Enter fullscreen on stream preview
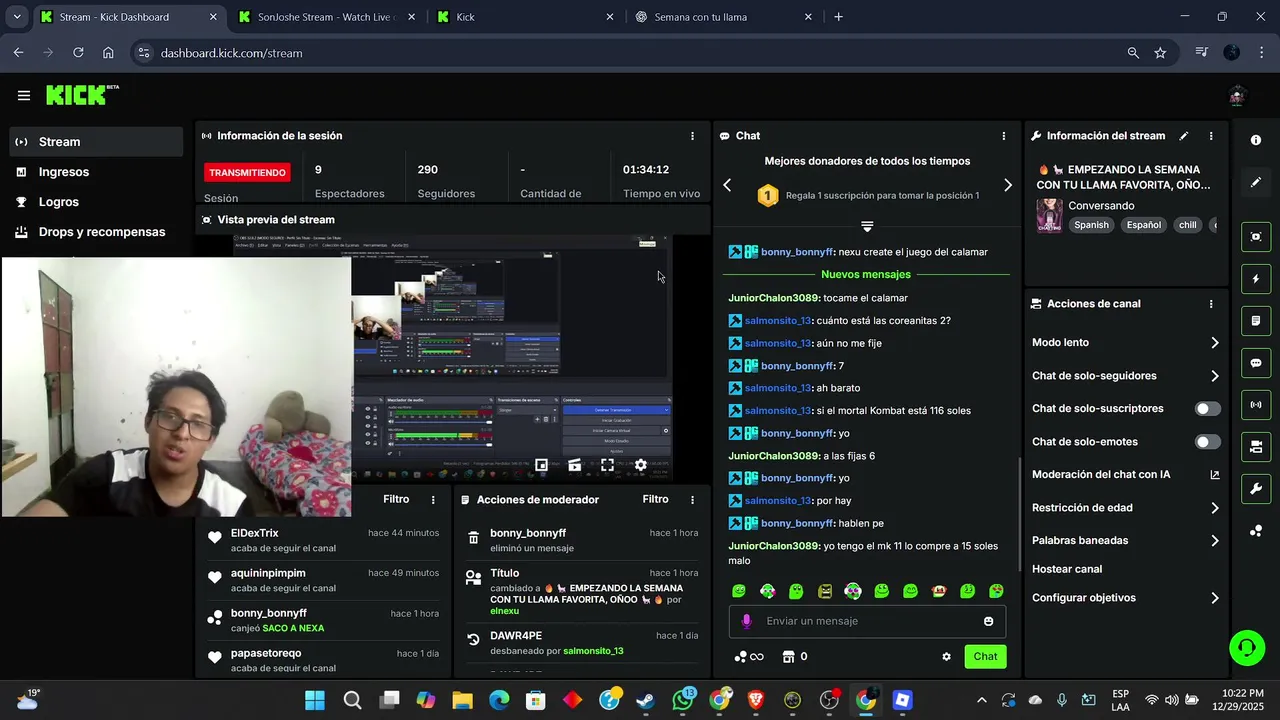Image resolution: width=1280 pixels, height=720 pixels. (607, 465)
